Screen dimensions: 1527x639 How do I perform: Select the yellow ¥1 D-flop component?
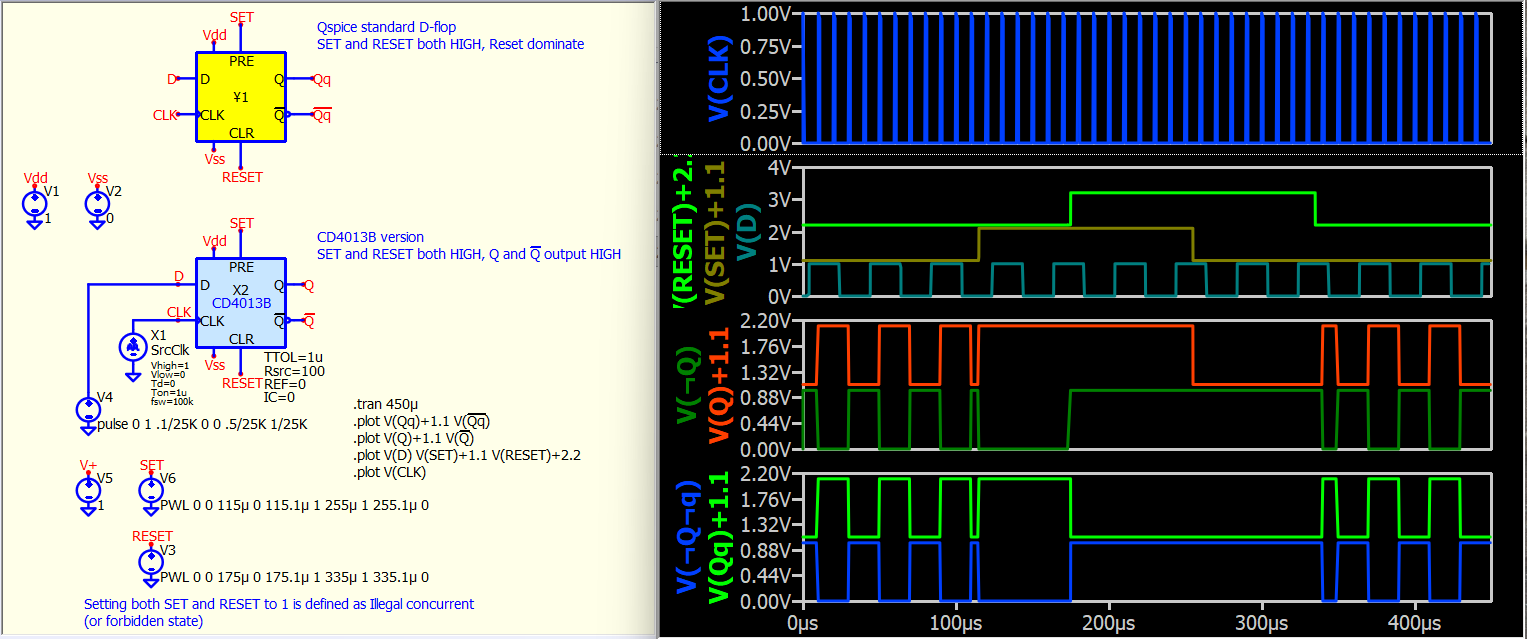[x=240, y=97]
